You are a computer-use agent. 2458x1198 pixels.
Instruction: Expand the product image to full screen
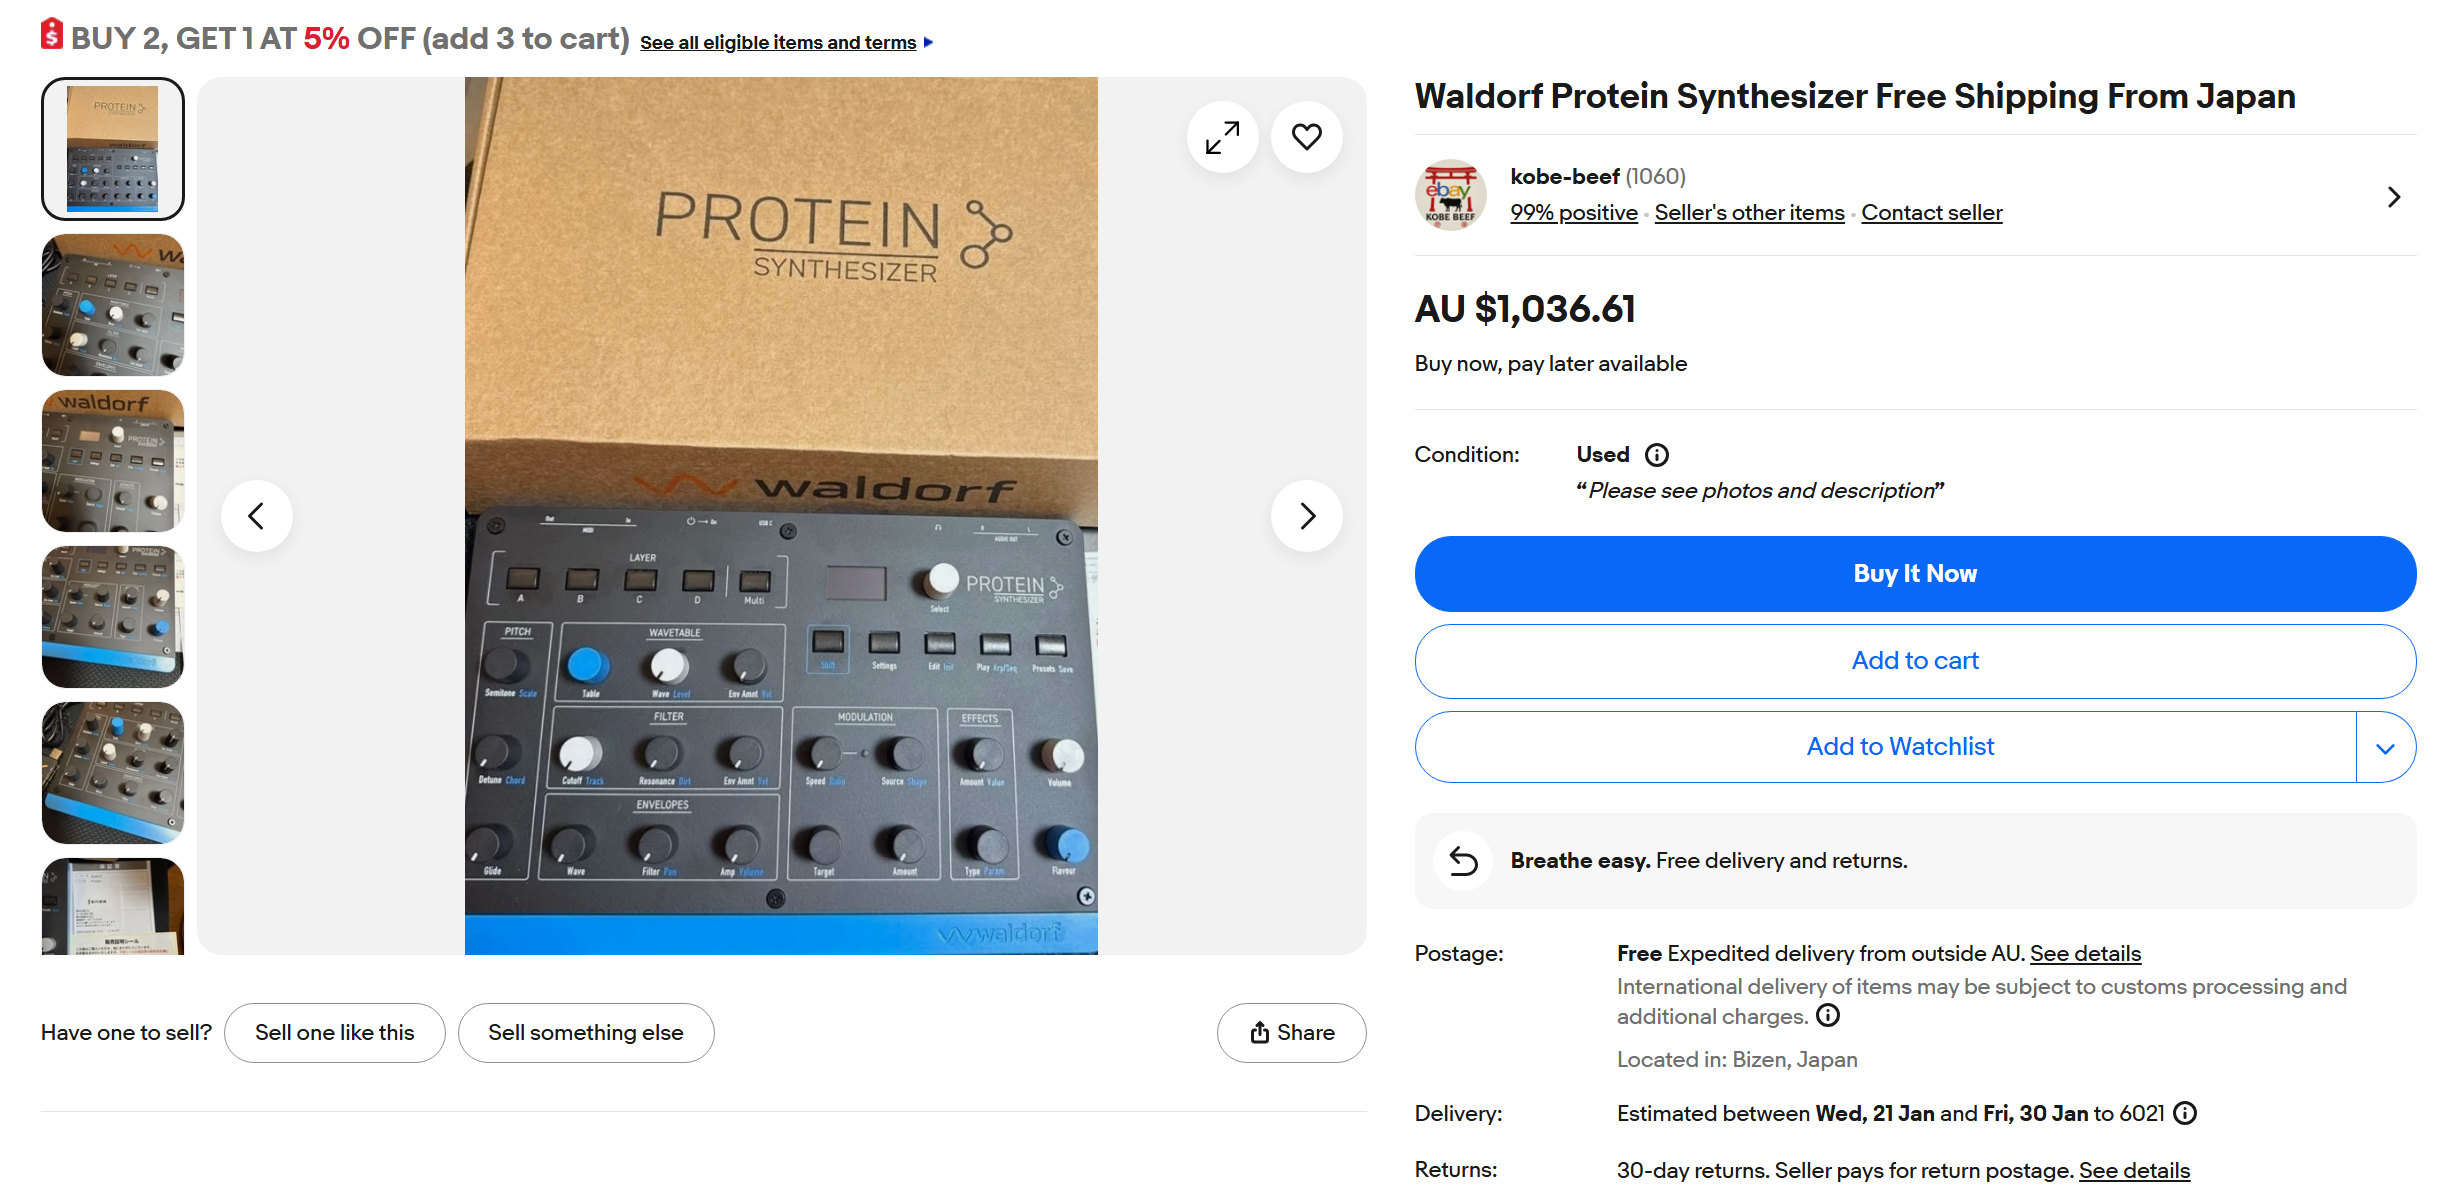[x=1222, y=137]
